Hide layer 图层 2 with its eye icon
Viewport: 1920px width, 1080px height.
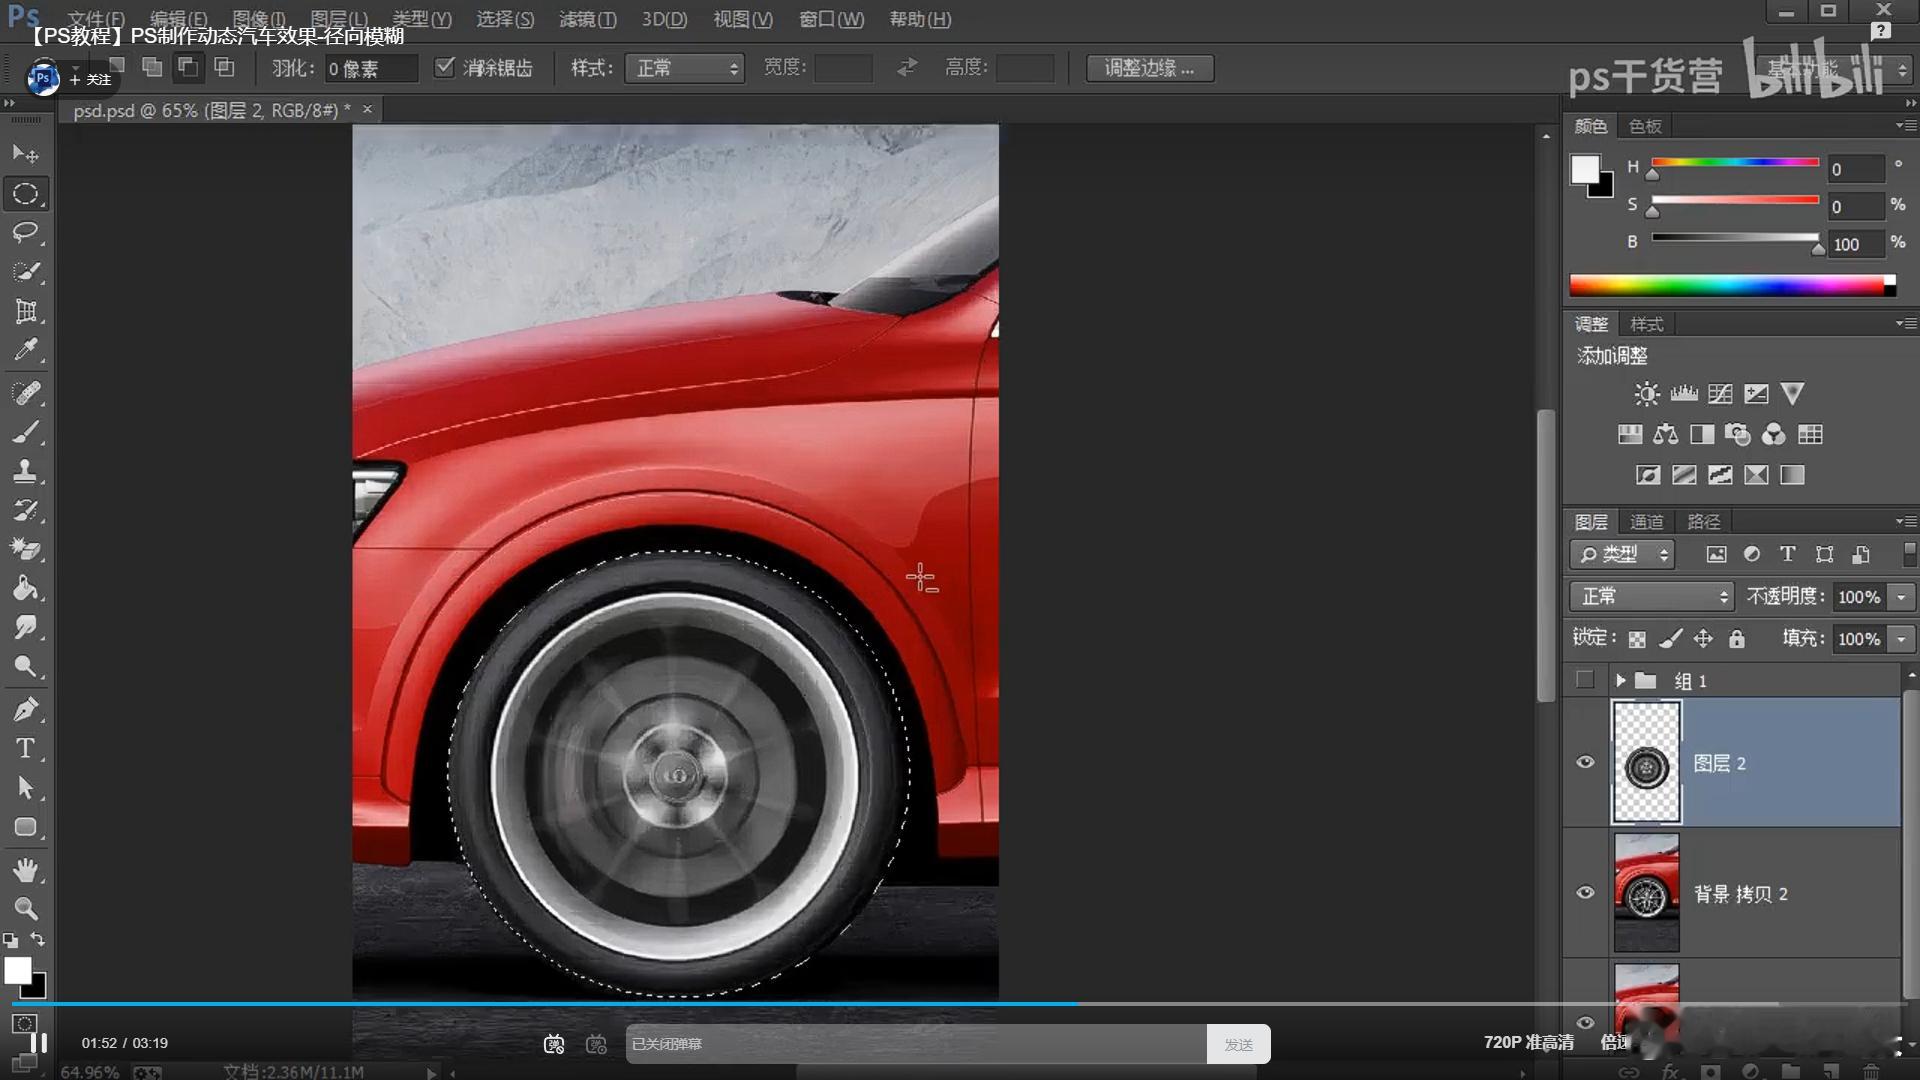pyautogui.click(x=1585, y=762)
